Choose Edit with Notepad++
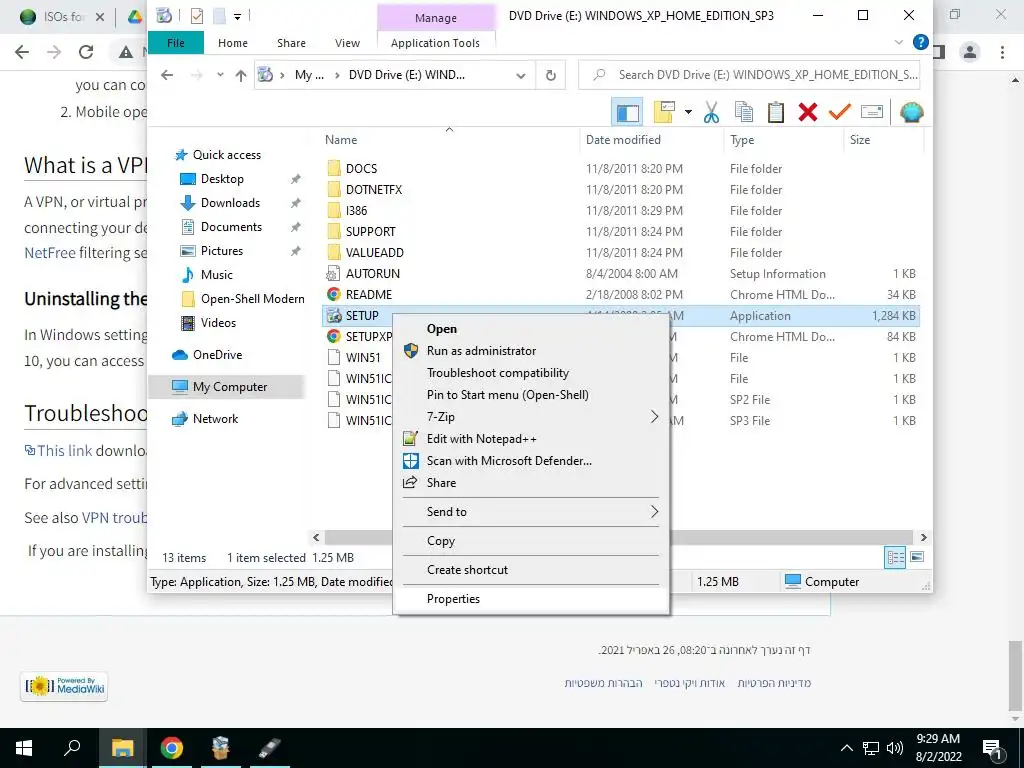This screenshot has height=768, width=1024. pyautogui.click(x=531, y=439)
